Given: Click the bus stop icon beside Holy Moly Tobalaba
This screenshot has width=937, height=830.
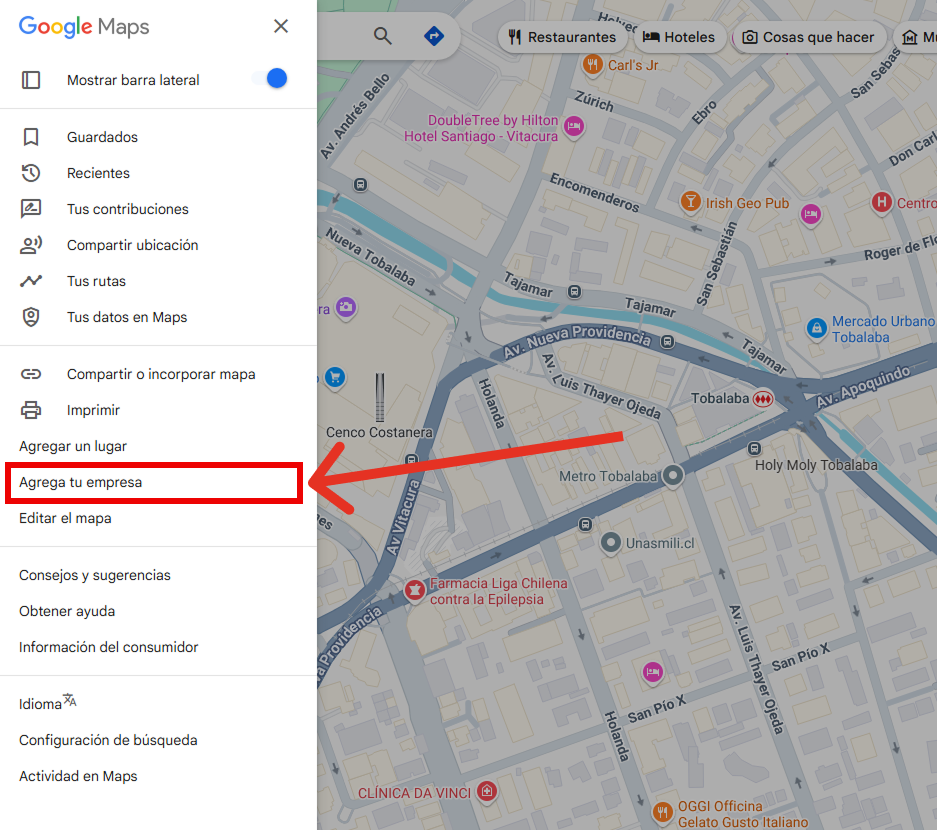Looking at the screenshot, I should 754,448.
